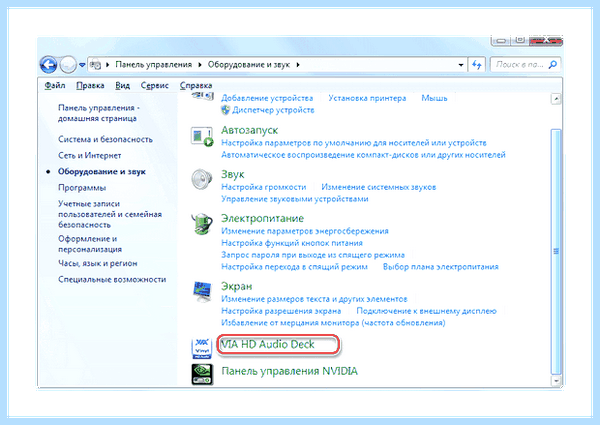Click the Панель управления breadcrumb

[153, 65]
